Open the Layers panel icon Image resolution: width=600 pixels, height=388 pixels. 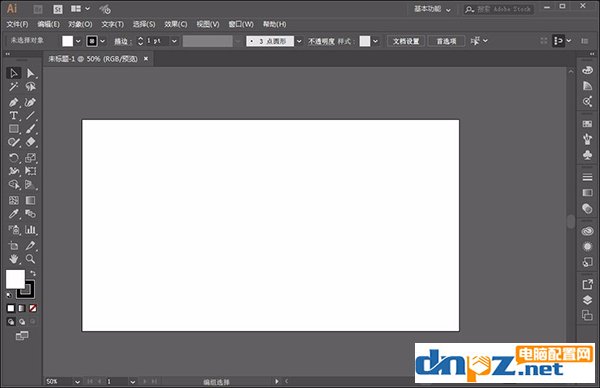(x=587, y=300)
